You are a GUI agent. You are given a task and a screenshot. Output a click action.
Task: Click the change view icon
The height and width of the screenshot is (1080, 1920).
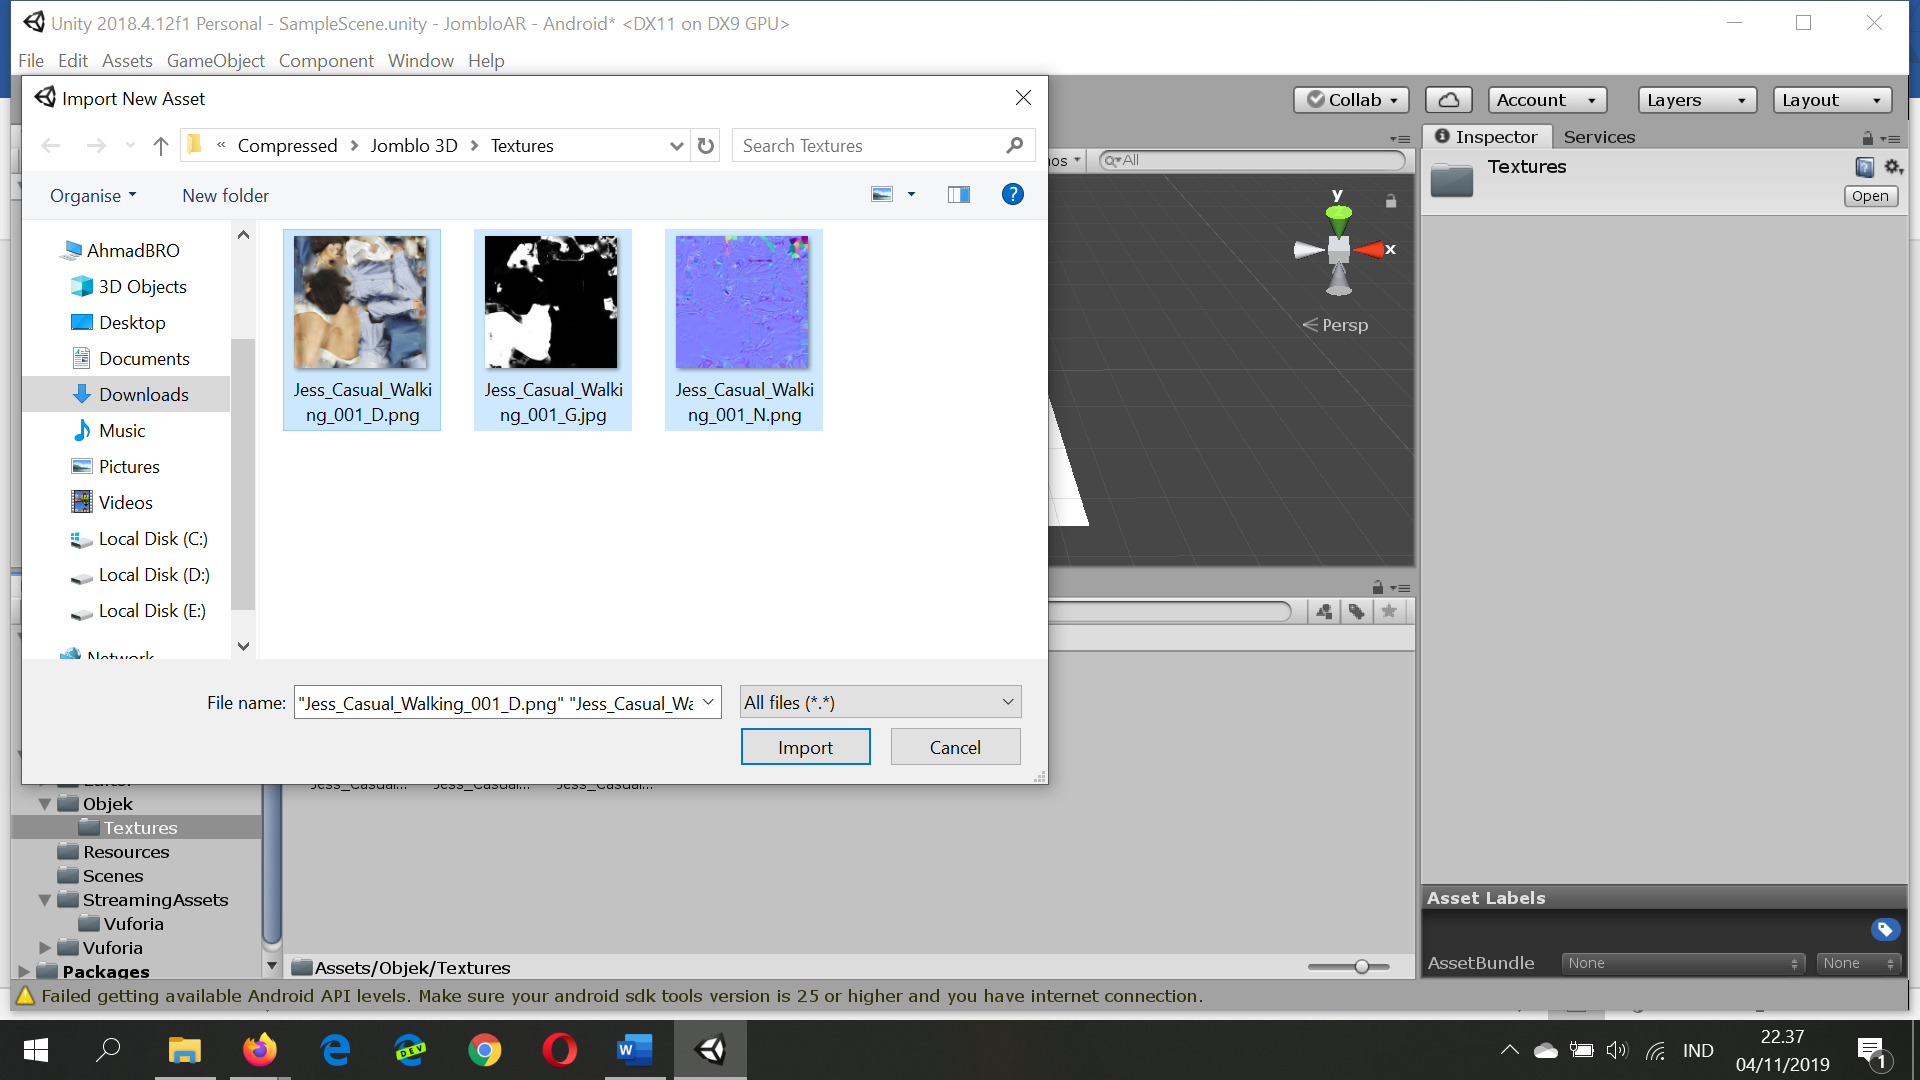[882, 194]
